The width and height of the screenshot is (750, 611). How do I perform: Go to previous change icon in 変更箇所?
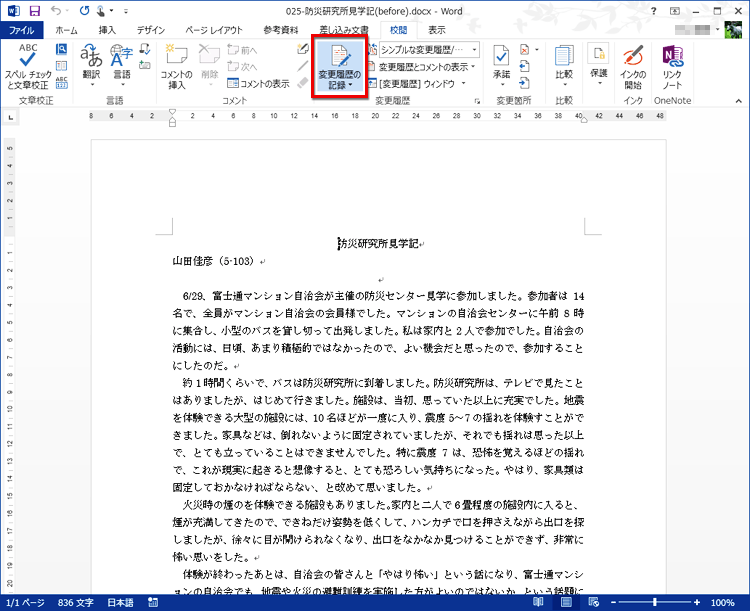click(x=524, y=66)
